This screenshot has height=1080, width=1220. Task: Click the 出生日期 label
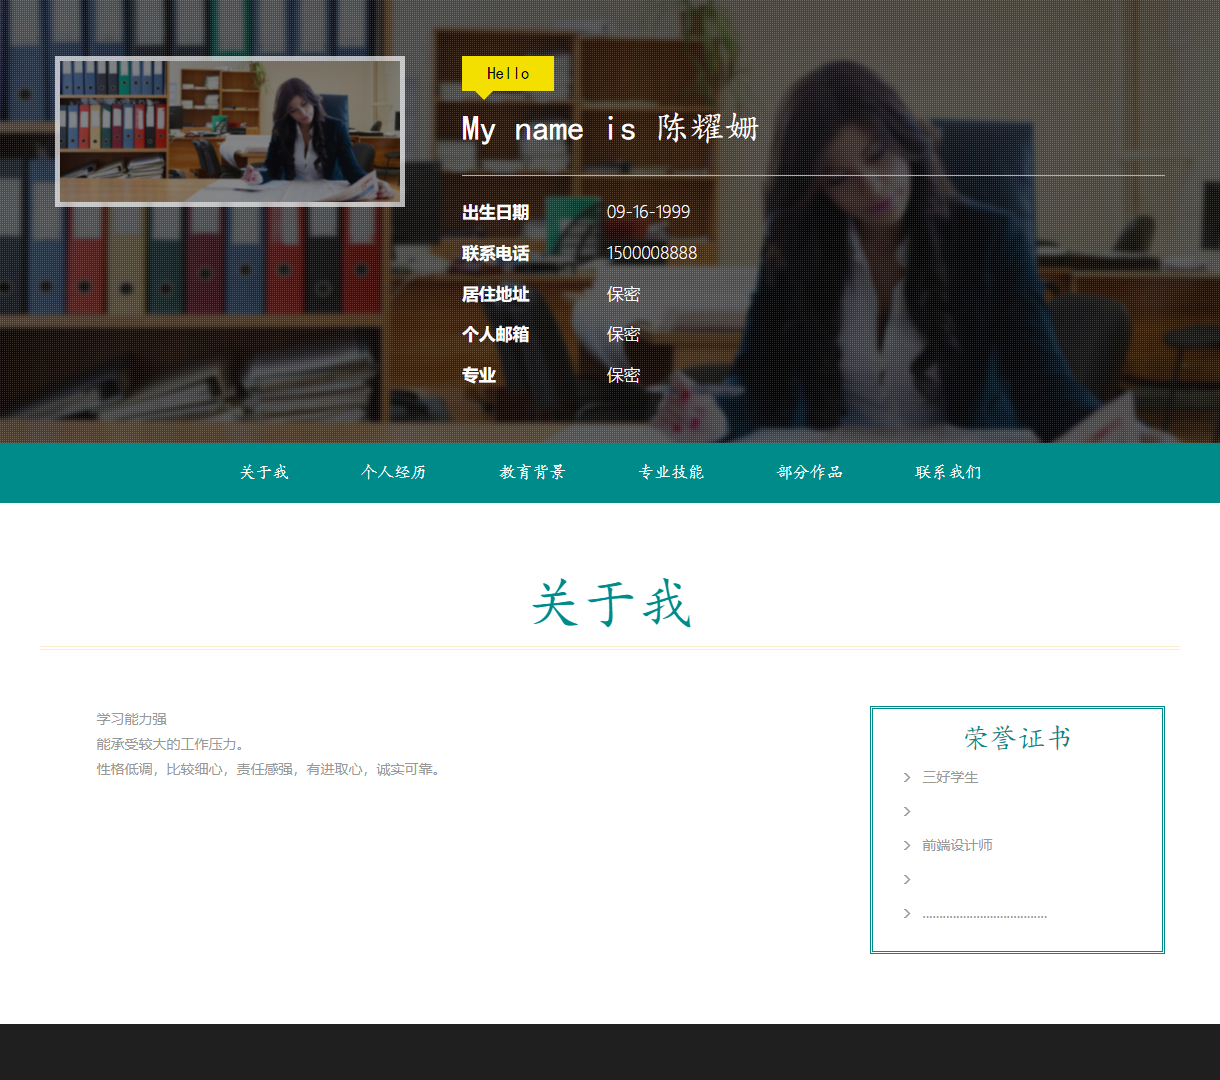(495, 212)
